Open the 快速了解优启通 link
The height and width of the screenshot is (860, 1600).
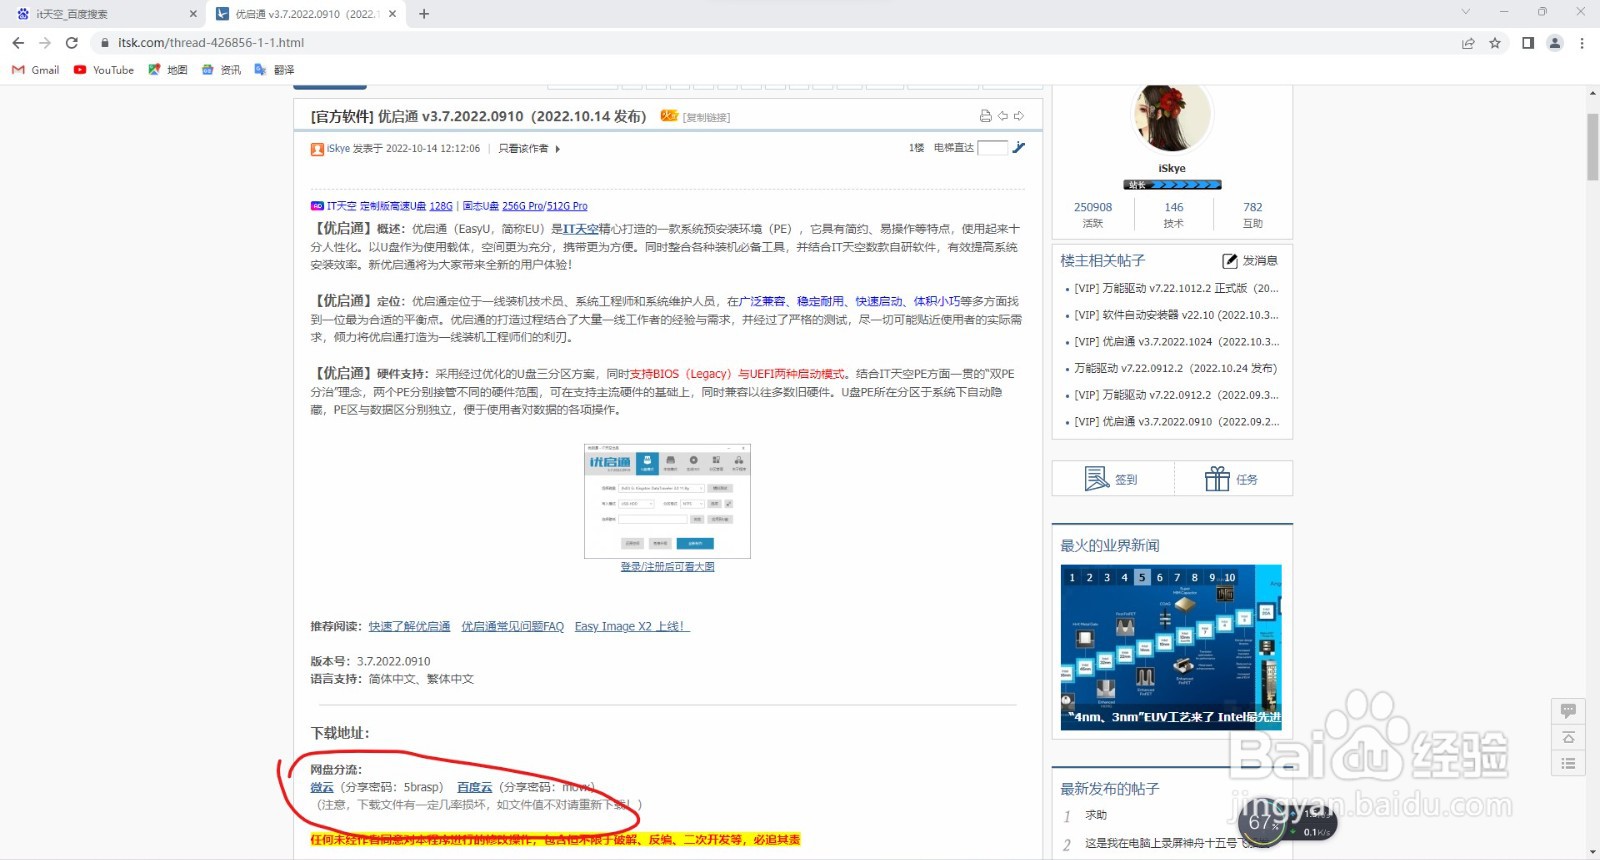(409, 627)
